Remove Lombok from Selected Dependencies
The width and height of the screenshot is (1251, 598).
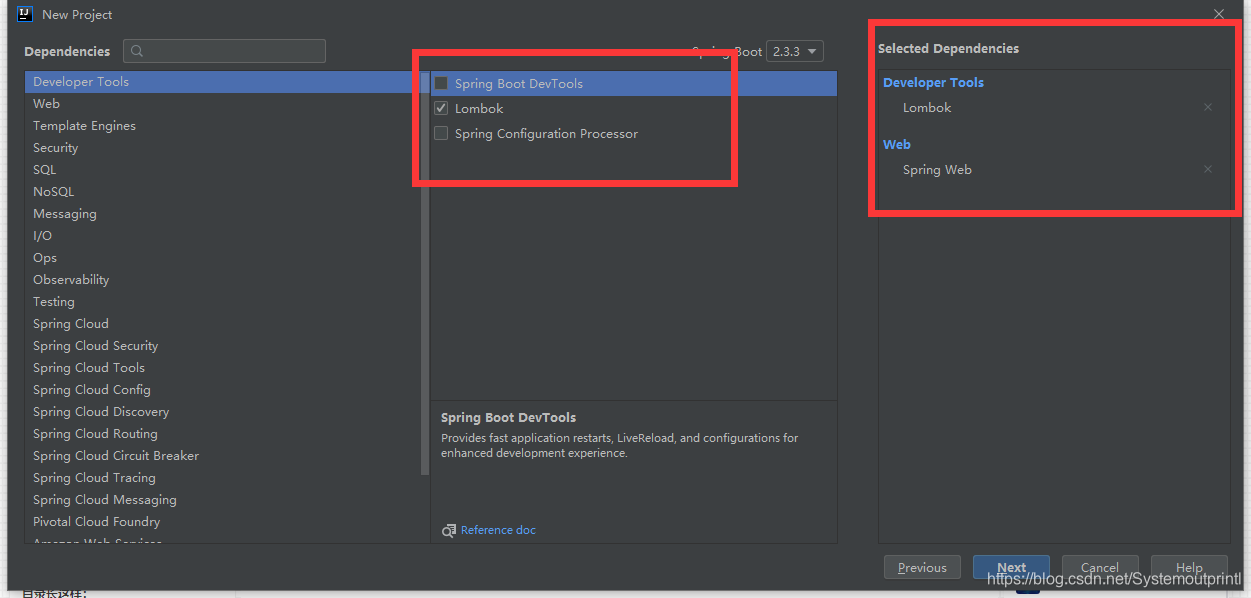(1208, 107)
